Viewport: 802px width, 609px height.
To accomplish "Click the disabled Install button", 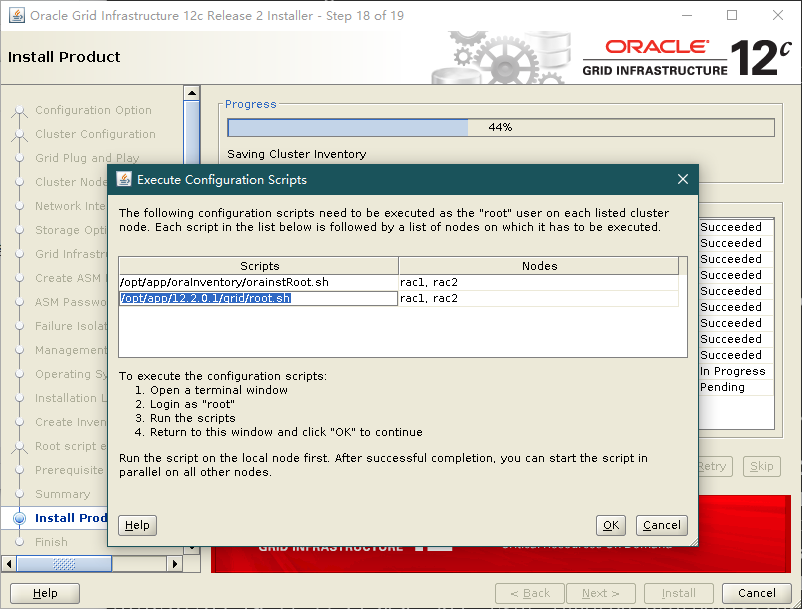I will pyautogui.click(x=678, y=593).
